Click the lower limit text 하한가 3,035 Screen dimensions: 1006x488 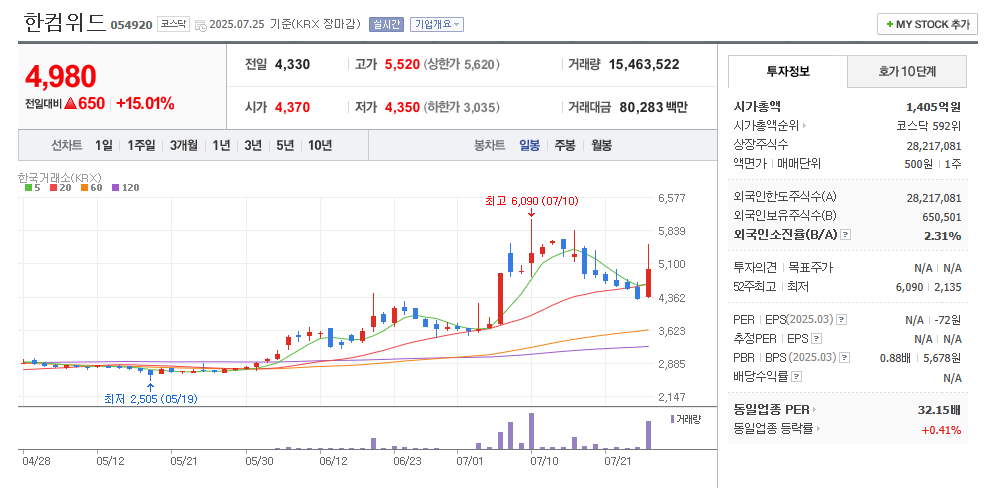(462, 107)
